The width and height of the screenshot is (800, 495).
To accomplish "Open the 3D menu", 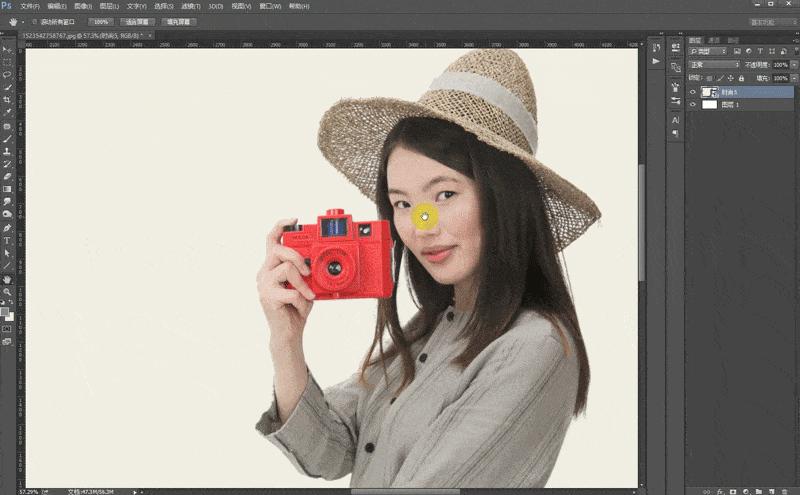I will tap(214, 6).
